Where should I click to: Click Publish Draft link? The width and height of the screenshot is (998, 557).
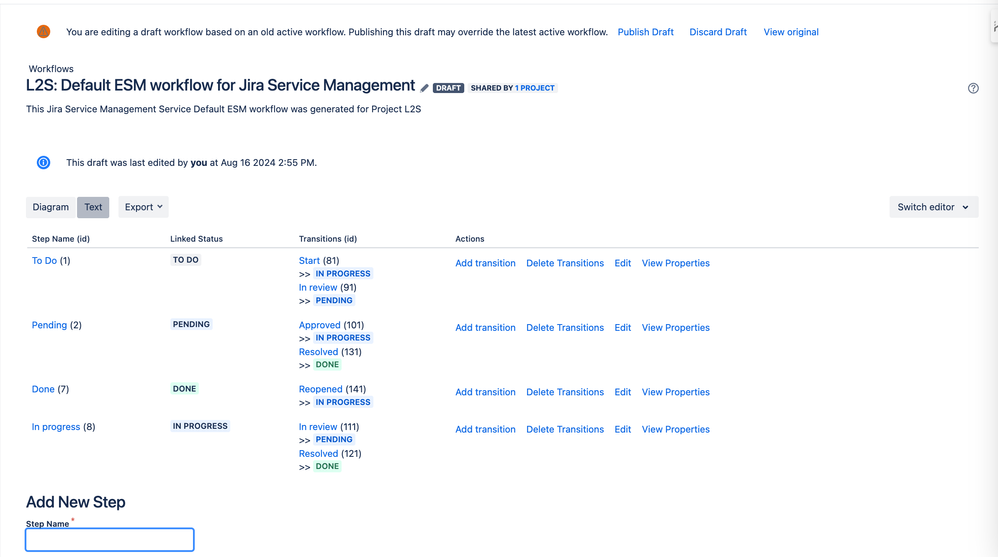pos(645,32)
